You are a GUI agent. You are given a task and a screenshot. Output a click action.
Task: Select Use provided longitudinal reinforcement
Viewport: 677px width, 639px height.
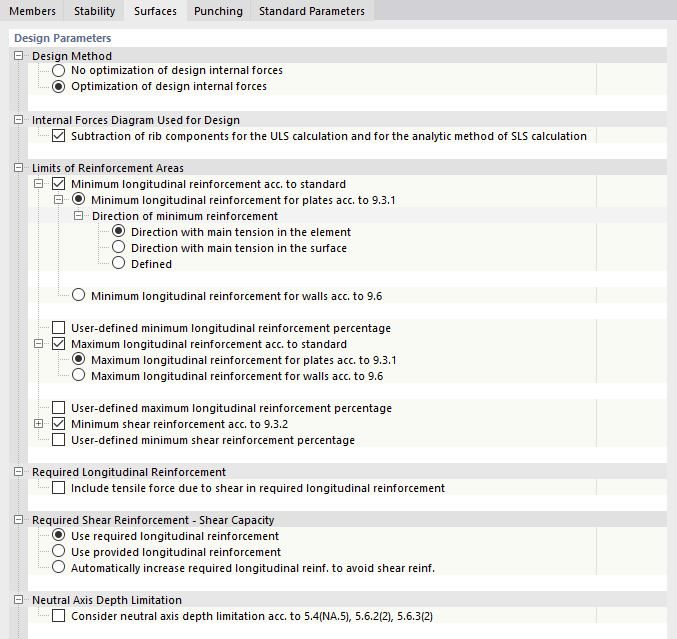pyautogui.click(x=59, y=552)
